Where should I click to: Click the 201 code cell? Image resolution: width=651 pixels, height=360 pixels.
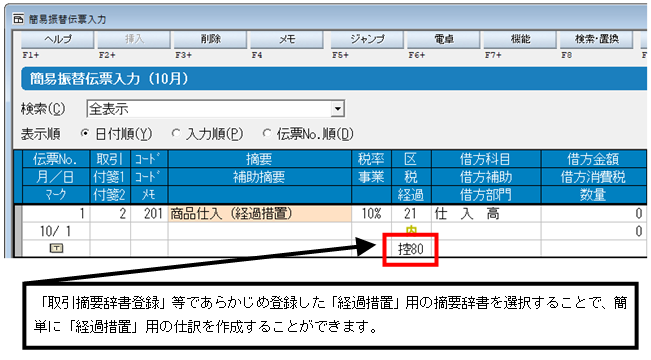(149, 214)
